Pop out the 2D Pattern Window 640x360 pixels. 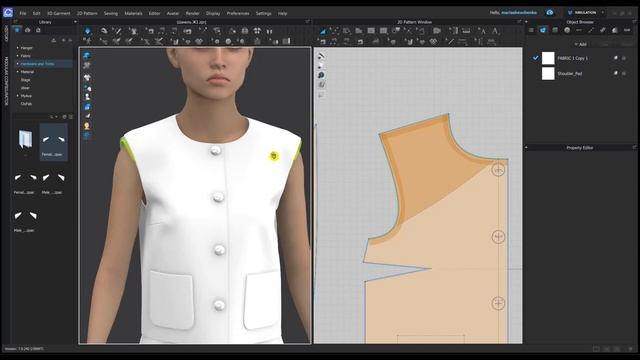(519, 22)
